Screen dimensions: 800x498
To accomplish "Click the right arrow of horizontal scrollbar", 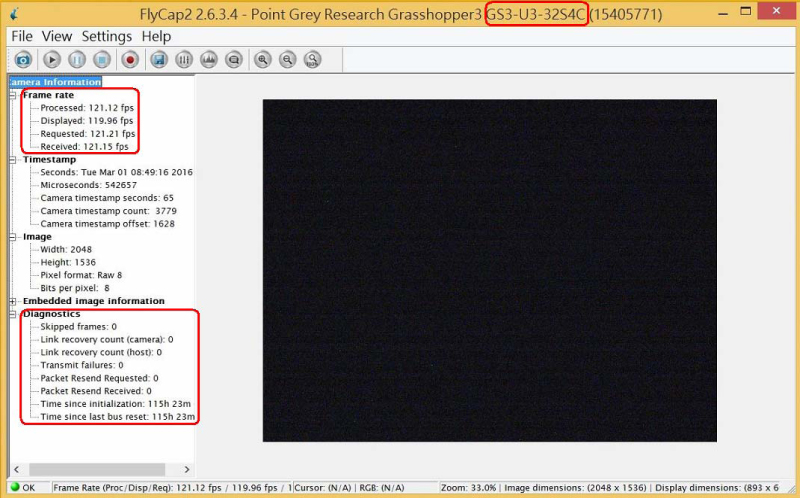I will coord(189,469).
